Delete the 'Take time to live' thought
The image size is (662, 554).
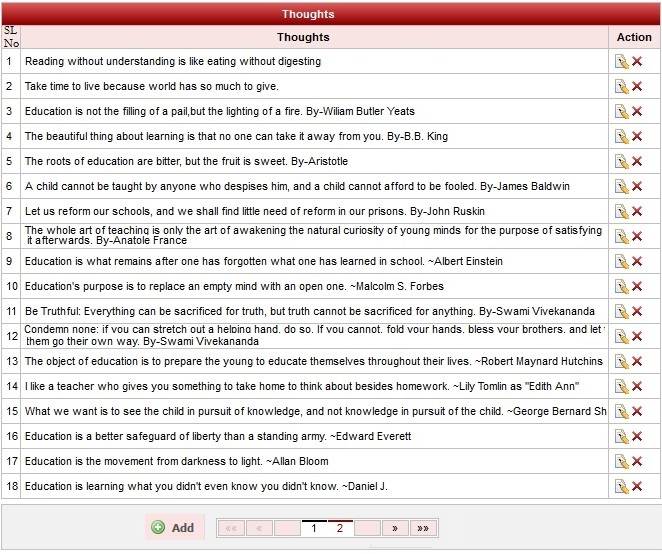click(x=637, y=87)
